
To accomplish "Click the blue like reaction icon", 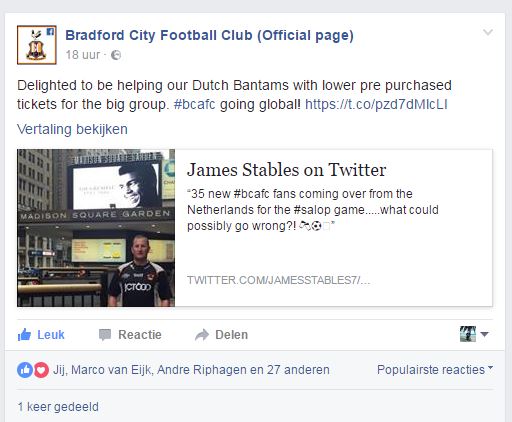I will point(25,370).
